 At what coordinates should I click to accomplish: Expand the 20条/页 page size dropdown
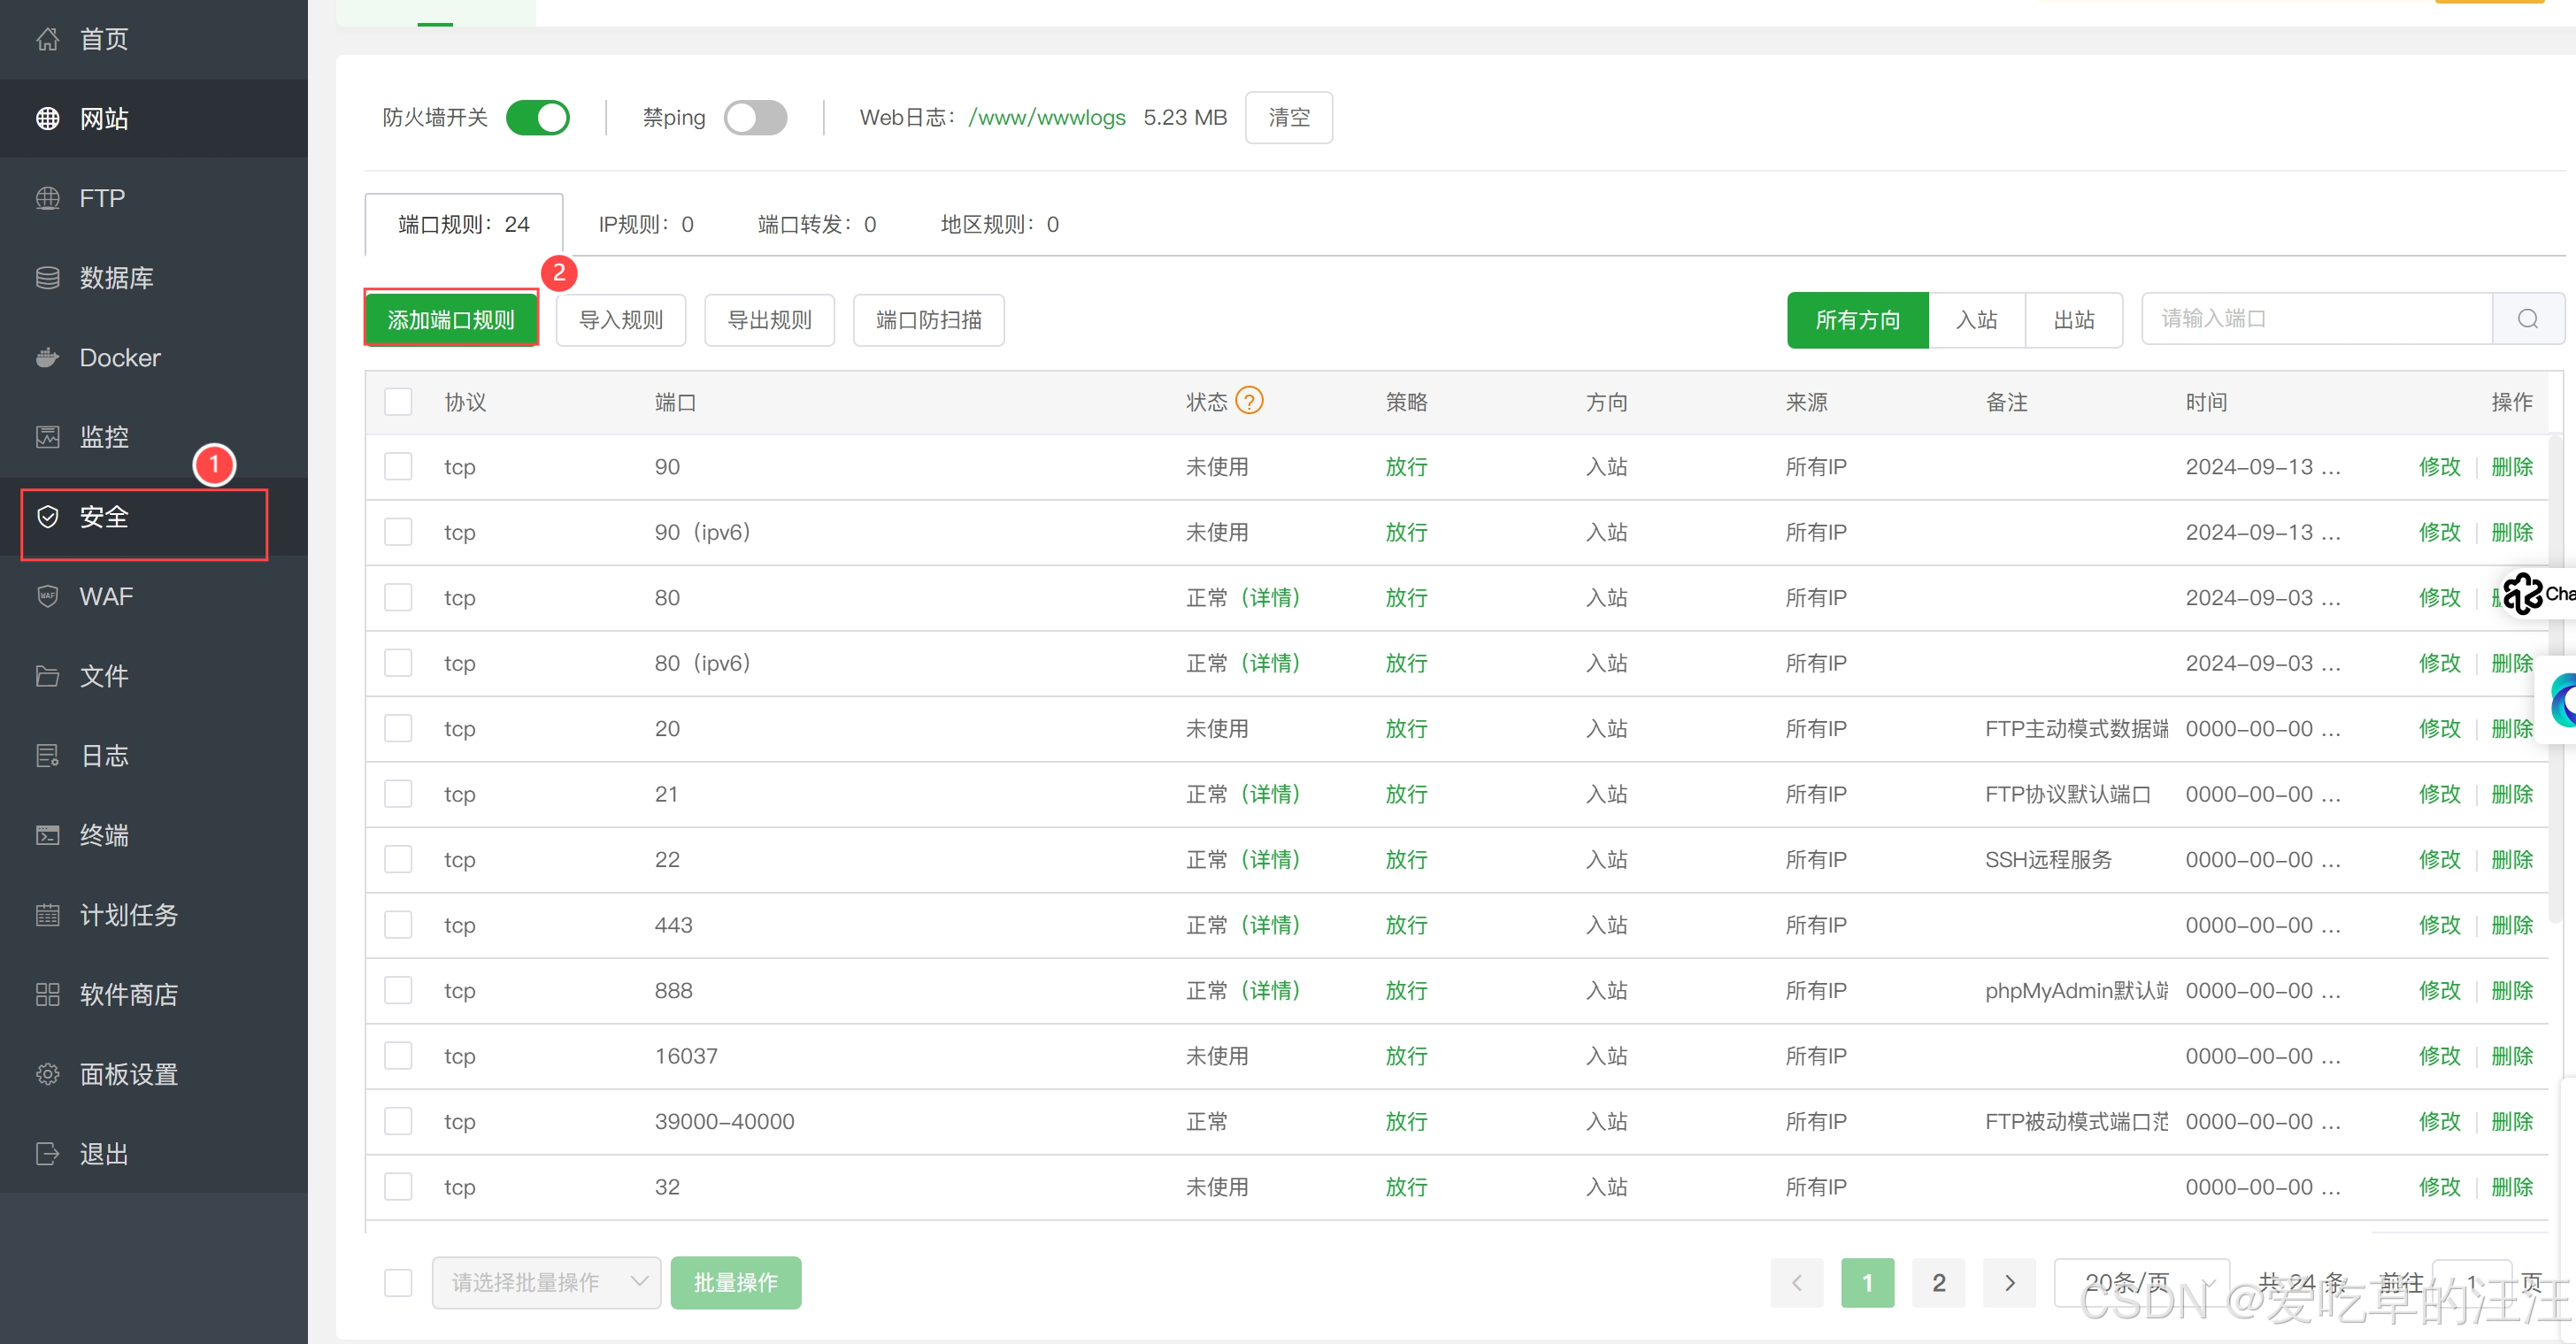(x=2141, y=1282)
